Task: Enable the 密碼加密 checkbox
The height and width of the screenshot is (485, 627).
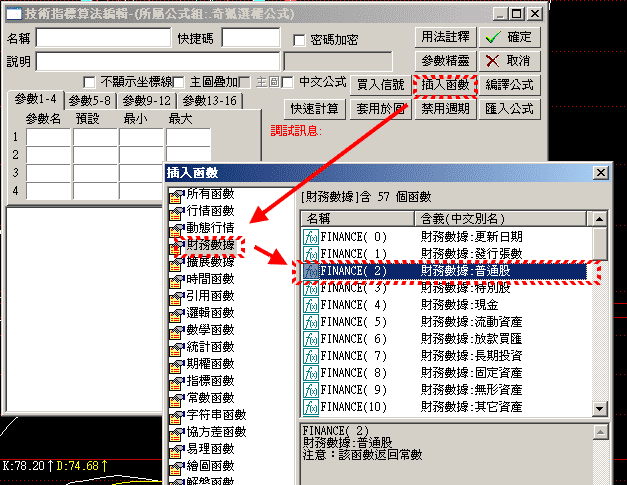Action: point(299,40)
